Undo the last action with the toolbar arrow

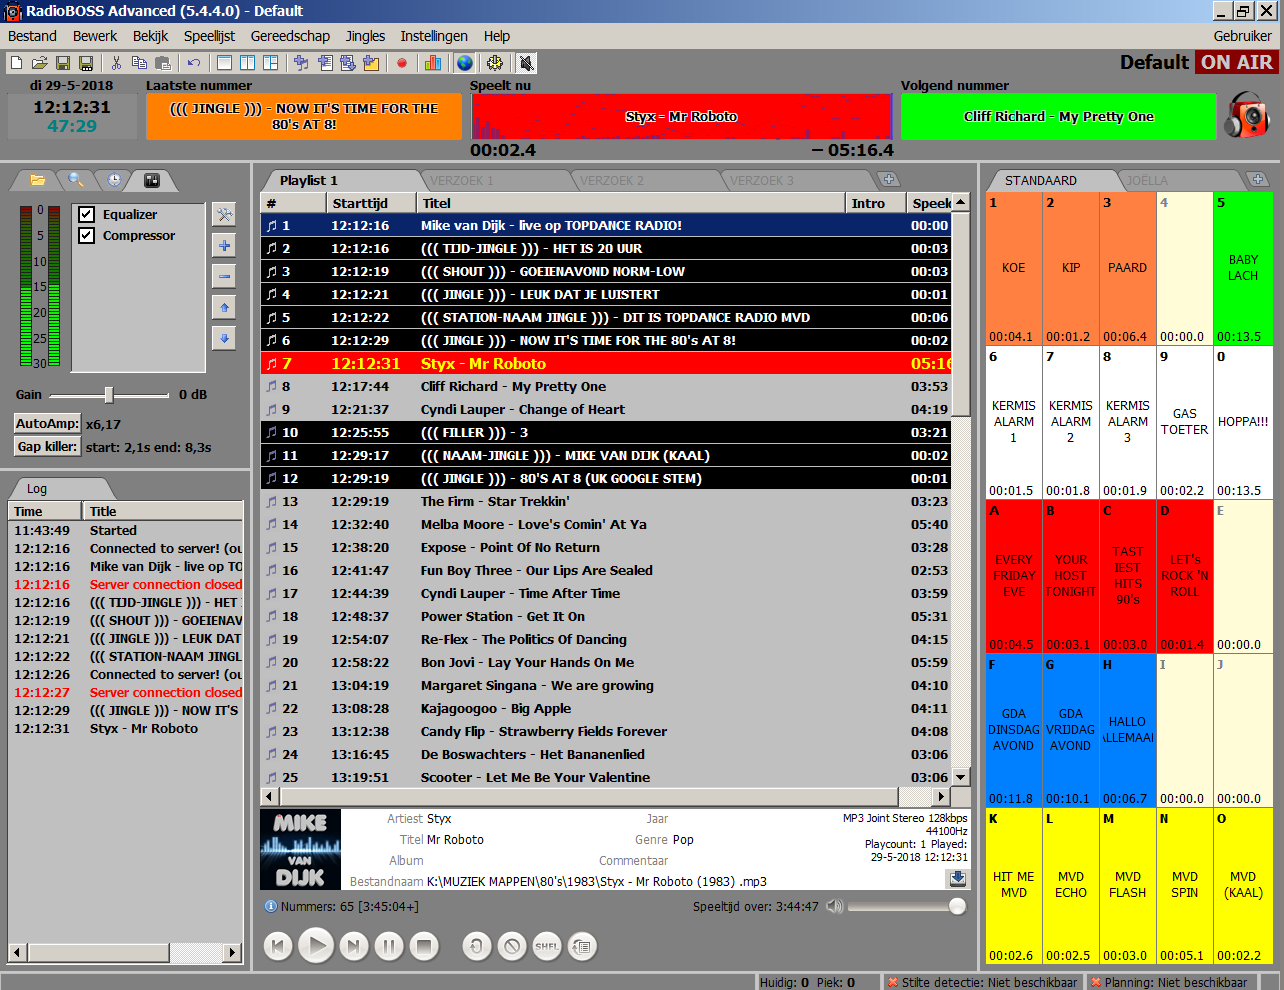point(194,63)
